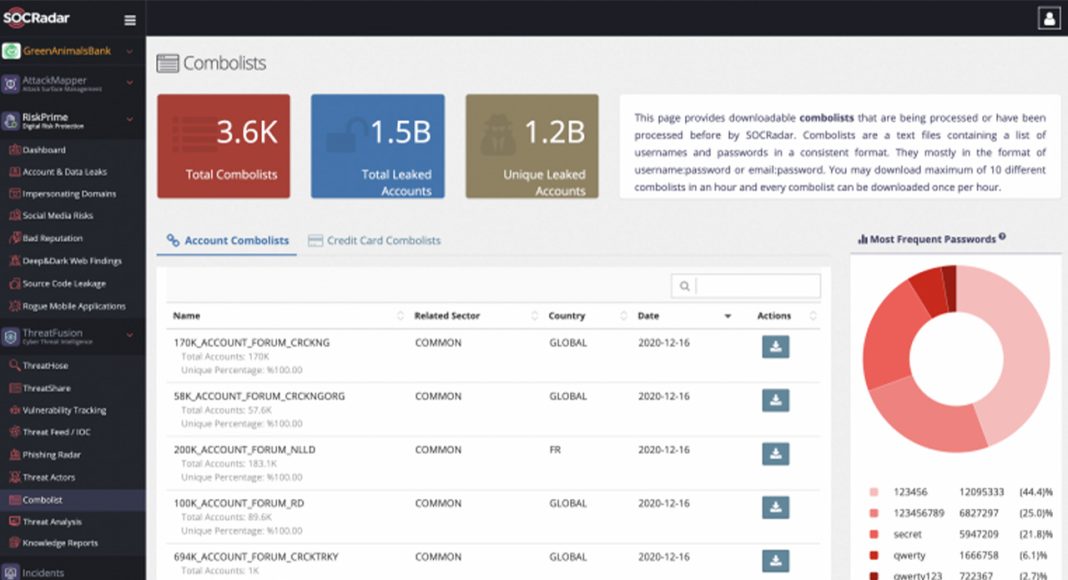Click the AttackMapper module icon
This screenshot has width=1068, height=580.
(11, 84)
